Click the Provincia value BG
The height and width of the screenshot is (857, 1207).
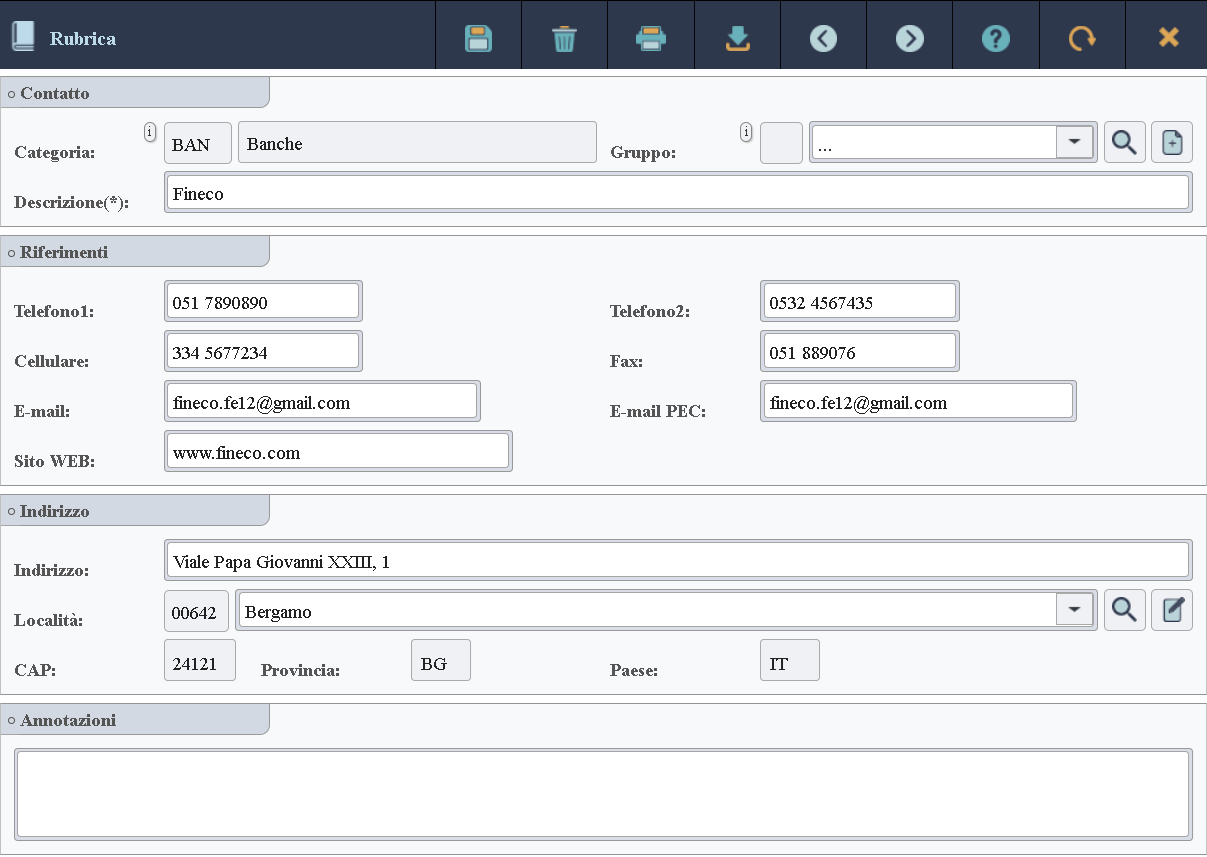coord(441,661)
